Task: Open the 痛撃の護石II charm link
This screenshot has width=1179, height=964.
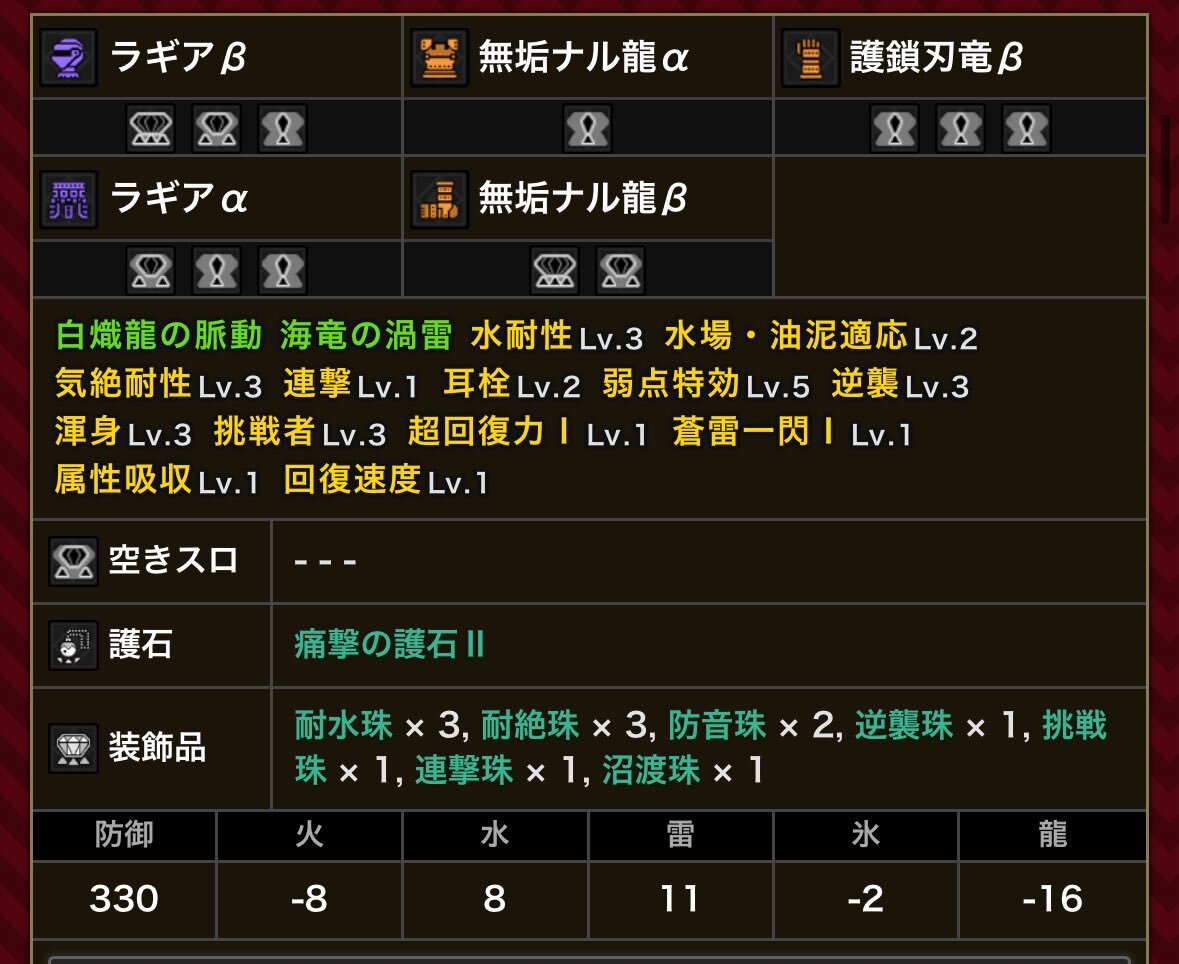Action: tap(389, 644)
